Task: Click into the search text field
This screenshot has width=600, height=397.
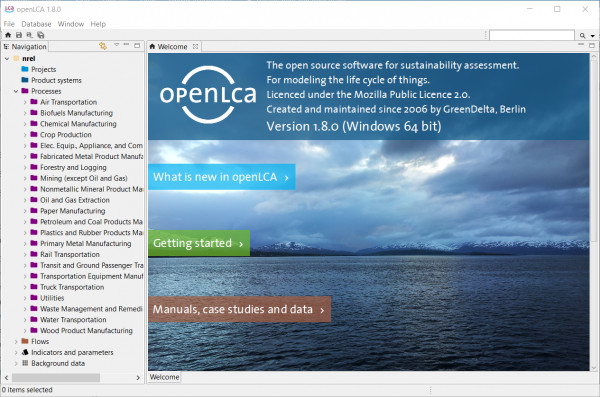Action: [x=532, y=35]
